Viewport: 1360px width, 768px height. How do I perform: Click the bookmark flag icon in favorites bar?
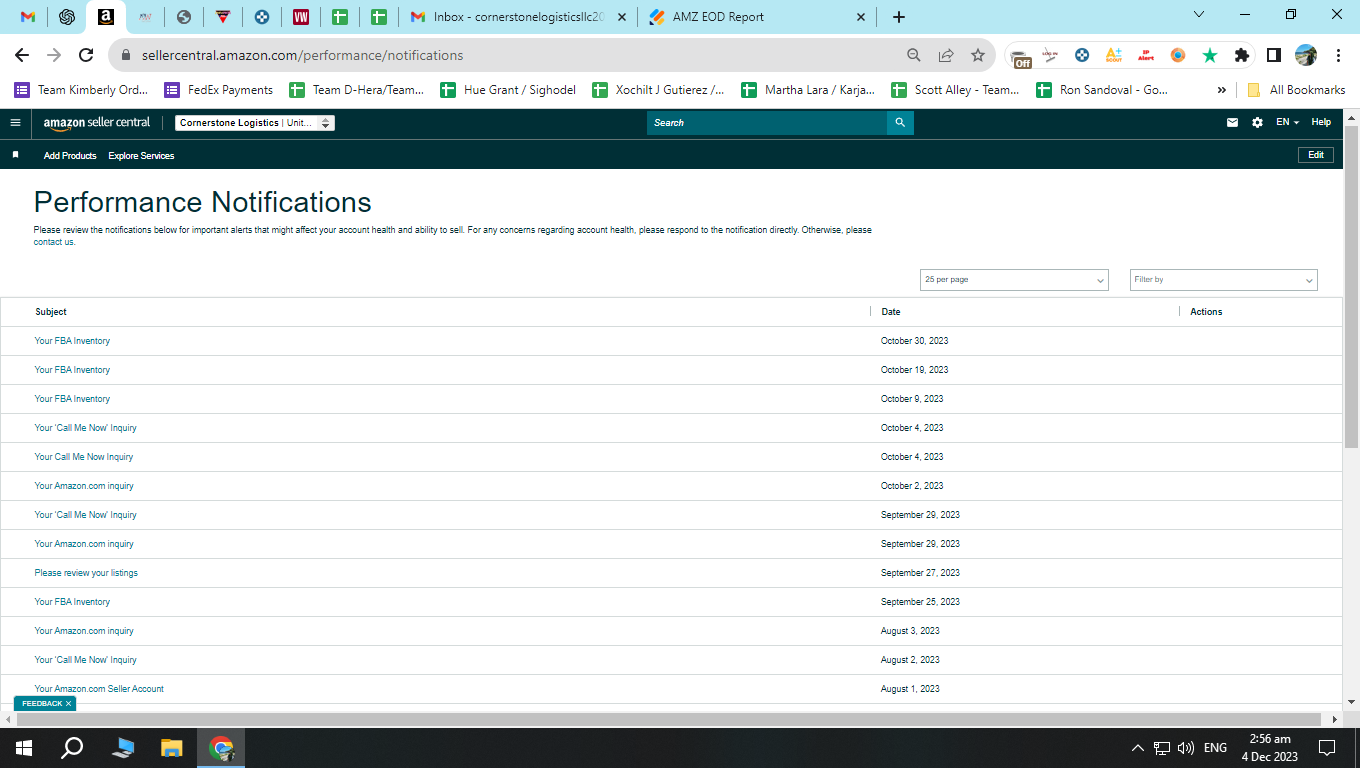(x=15, y=155)
